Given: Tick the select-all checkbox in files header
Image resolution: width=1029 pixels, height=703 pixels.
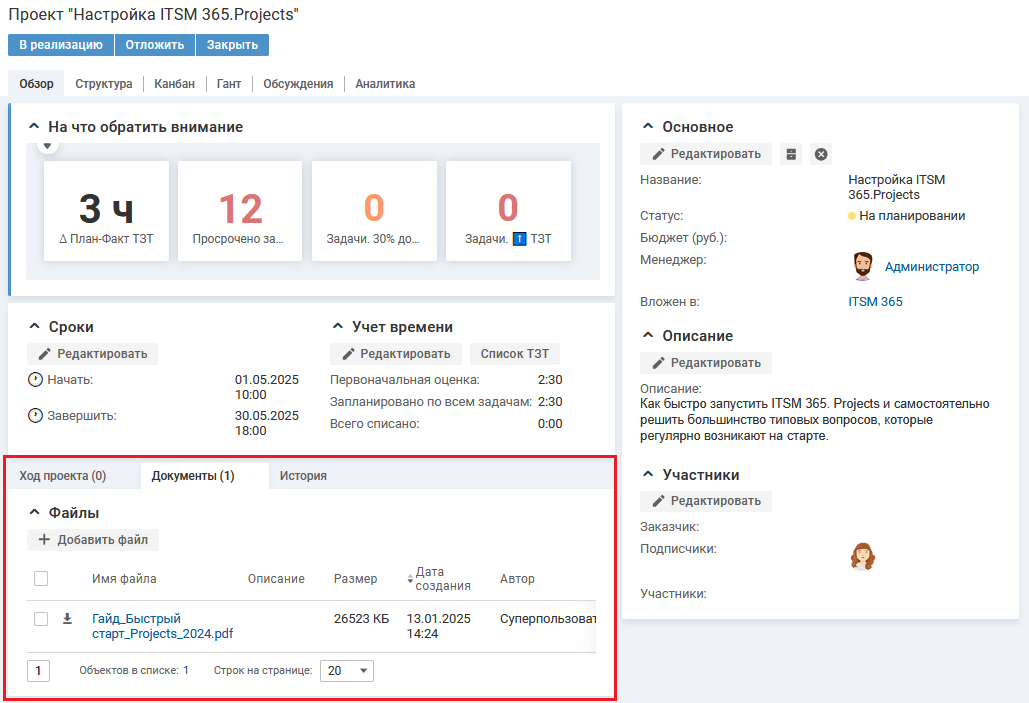Looking at the screenshot, I should 41,578.
